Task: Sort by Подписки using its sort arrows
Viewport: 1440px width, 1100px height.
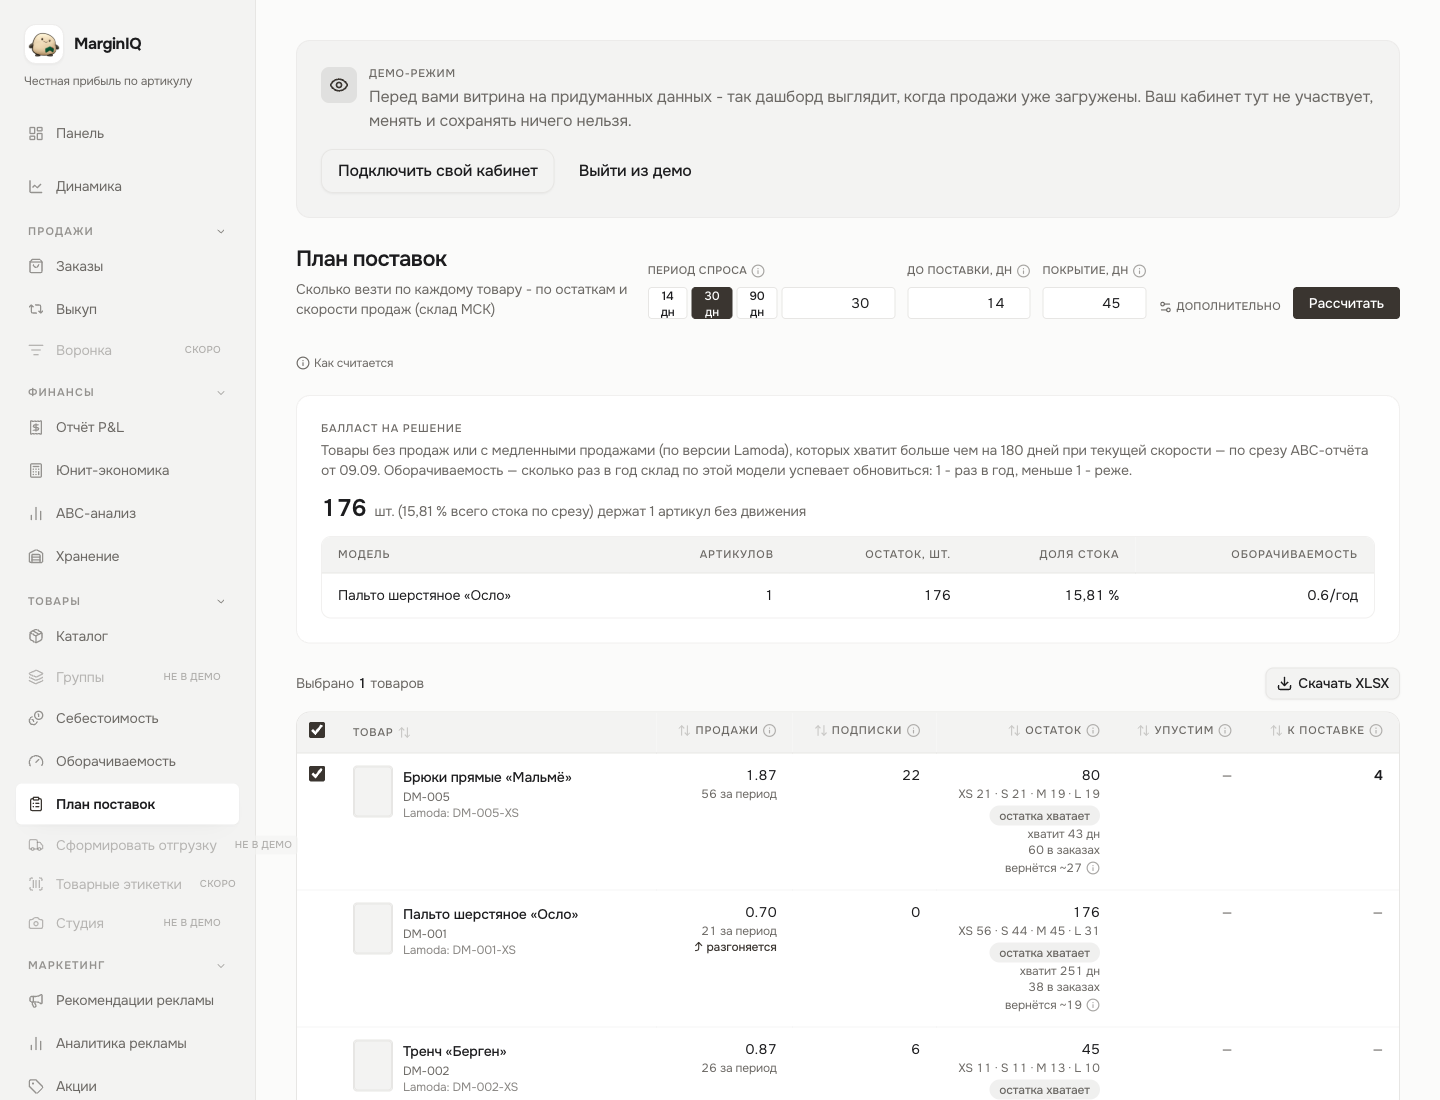Action: tap(820, 731)
